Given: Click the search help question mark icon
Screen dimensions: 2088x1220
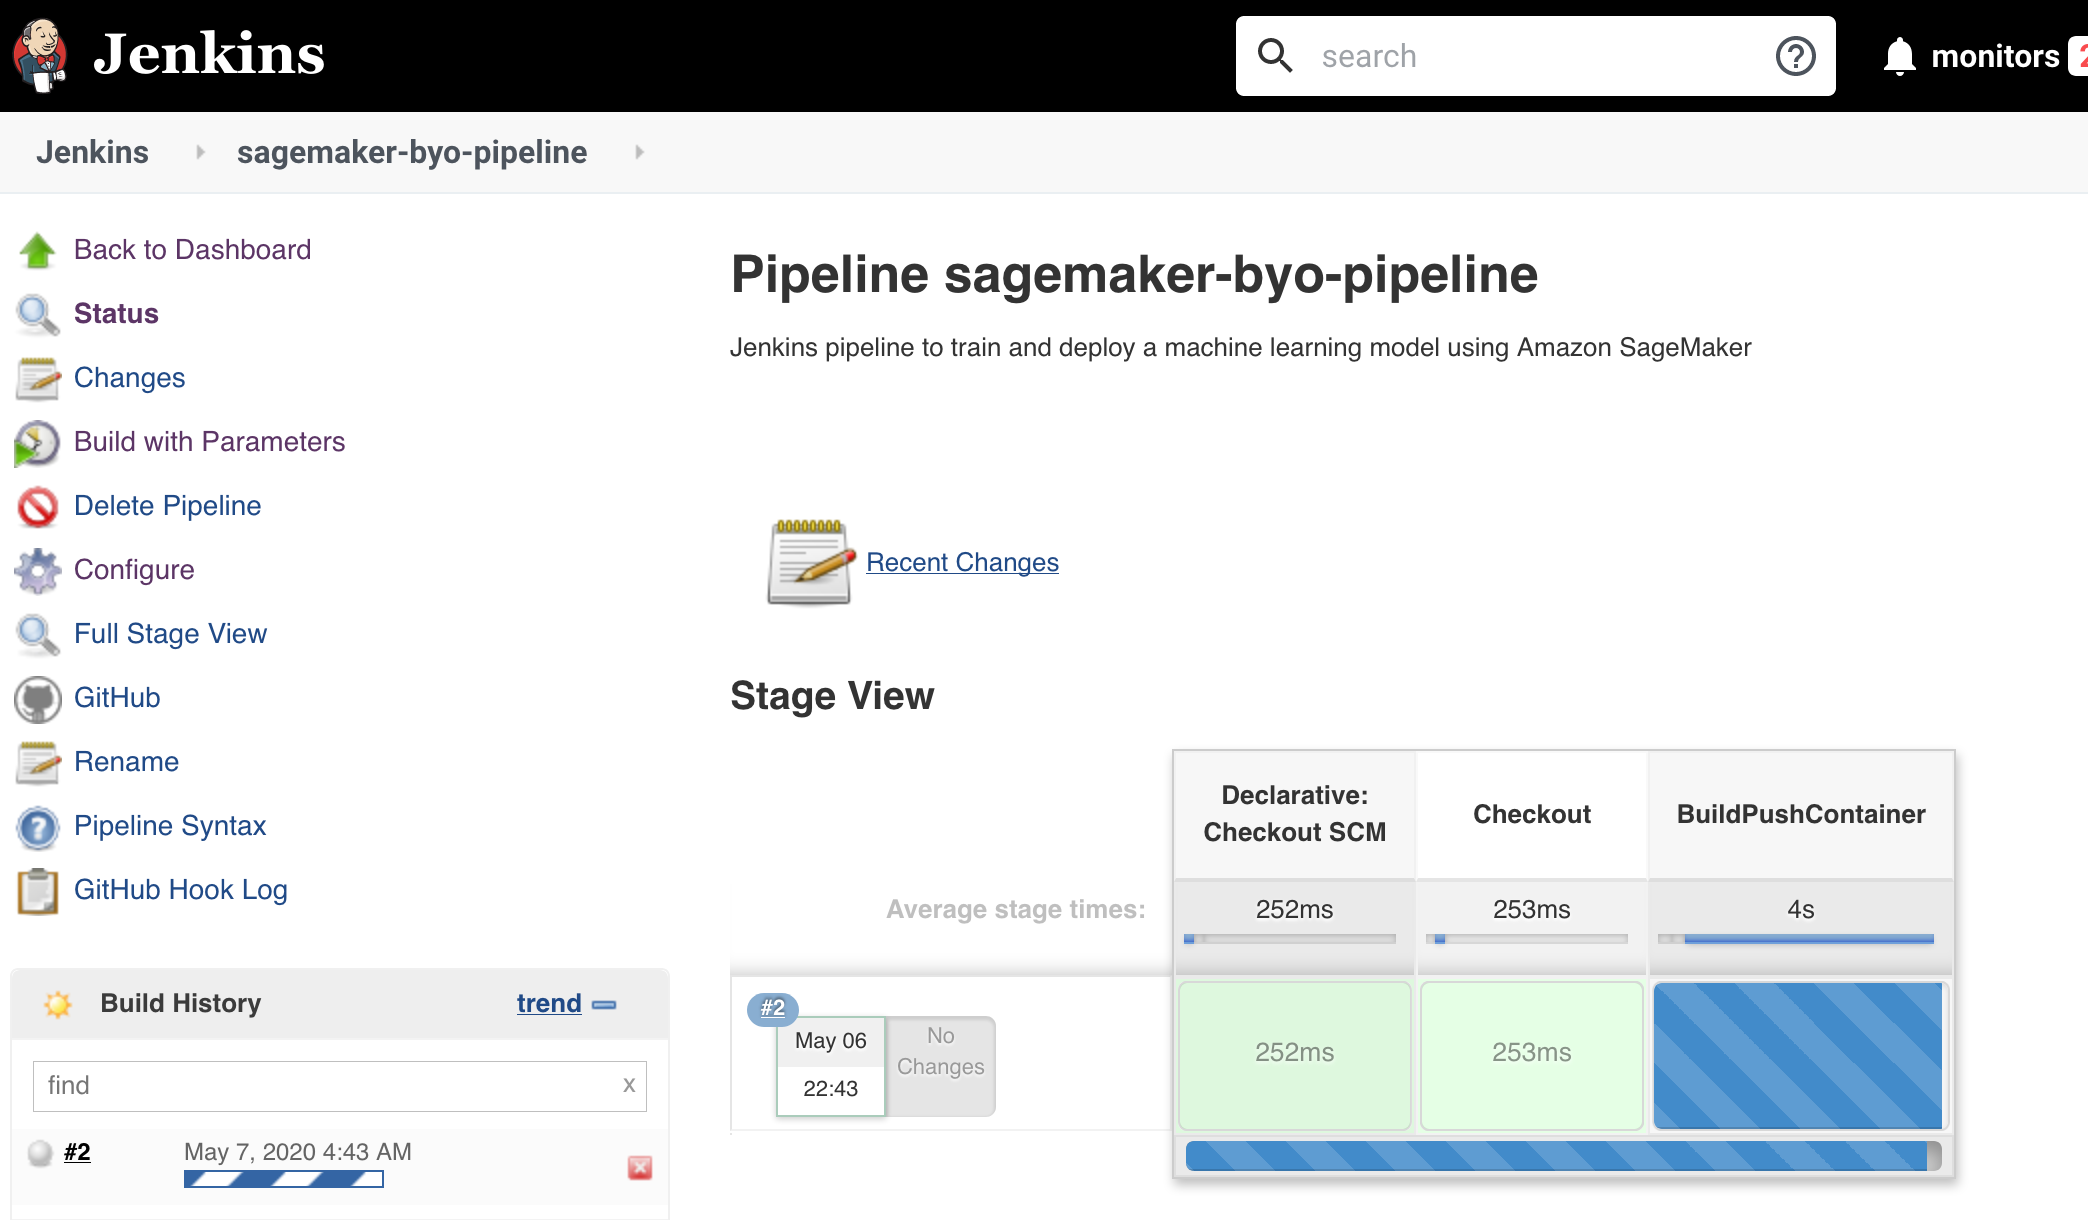Looking at the screenshot, I should pyautogui.click(x=1795, y=56).
